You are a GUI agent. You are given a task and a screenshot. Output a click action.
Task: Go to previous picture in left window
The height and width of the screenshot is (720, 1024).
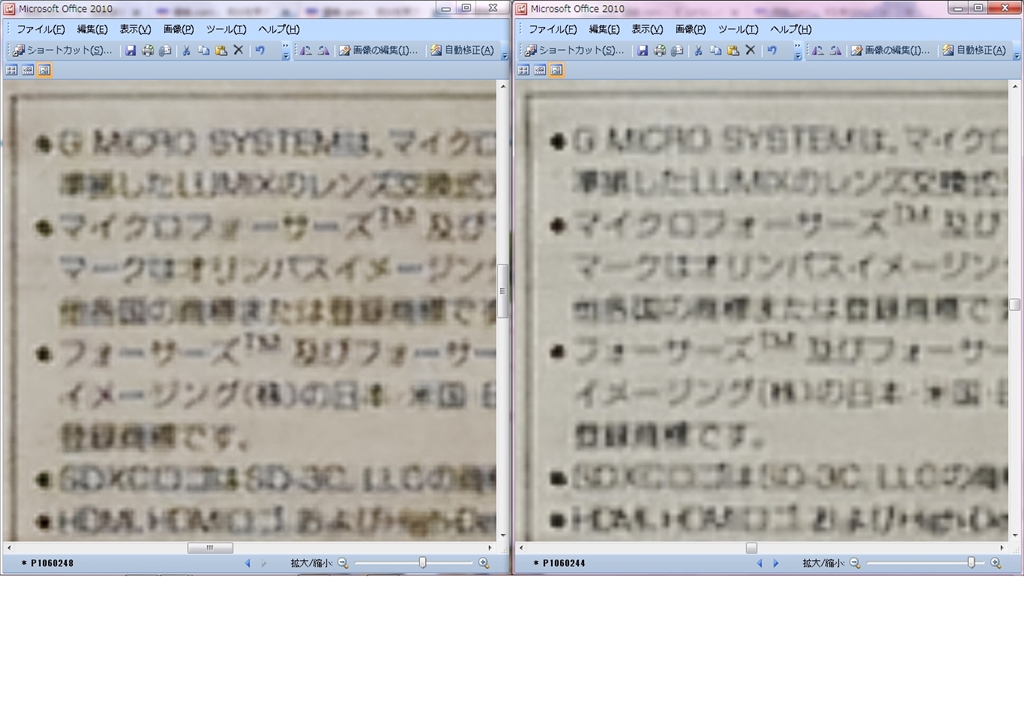[248, 563]
